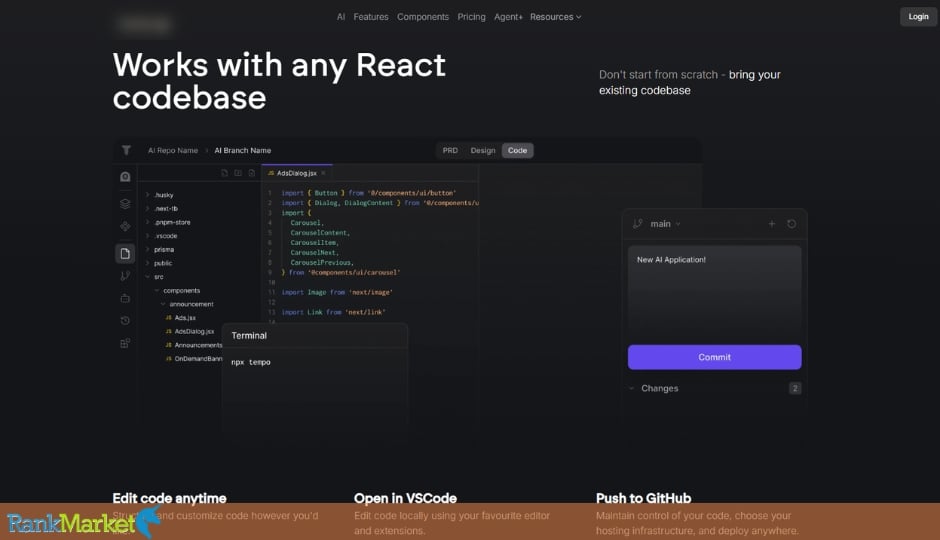Click the Open in VSCode heading
This screenshot has width=940, height=540.
(405, 498)
